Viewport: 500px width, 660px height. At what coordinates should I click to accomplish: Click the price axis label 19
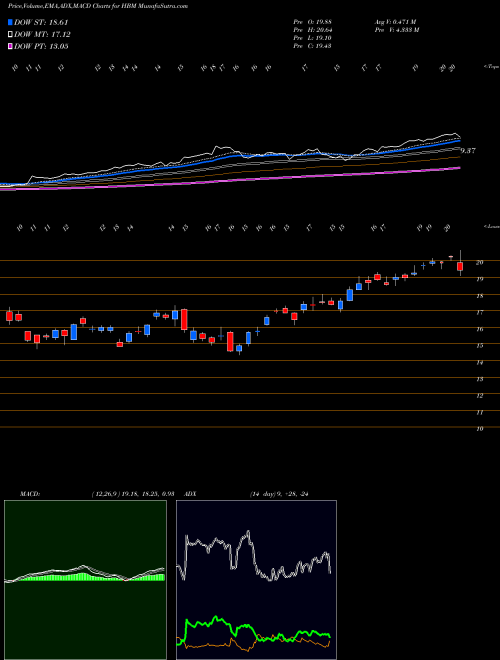point(479,279)
